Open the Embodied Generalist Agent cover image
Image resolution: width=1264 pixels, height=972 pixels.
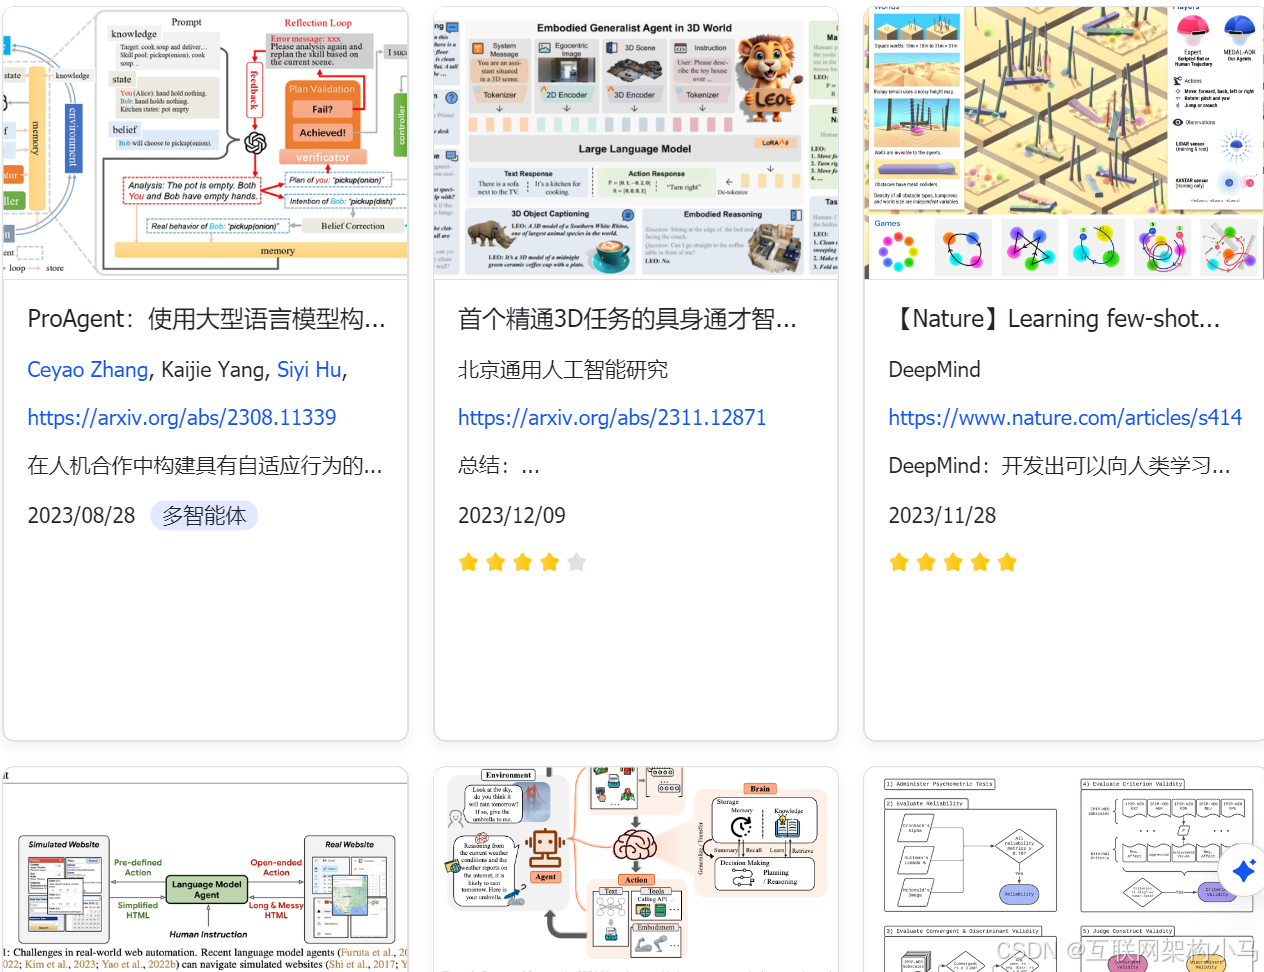tap(636, 143)
